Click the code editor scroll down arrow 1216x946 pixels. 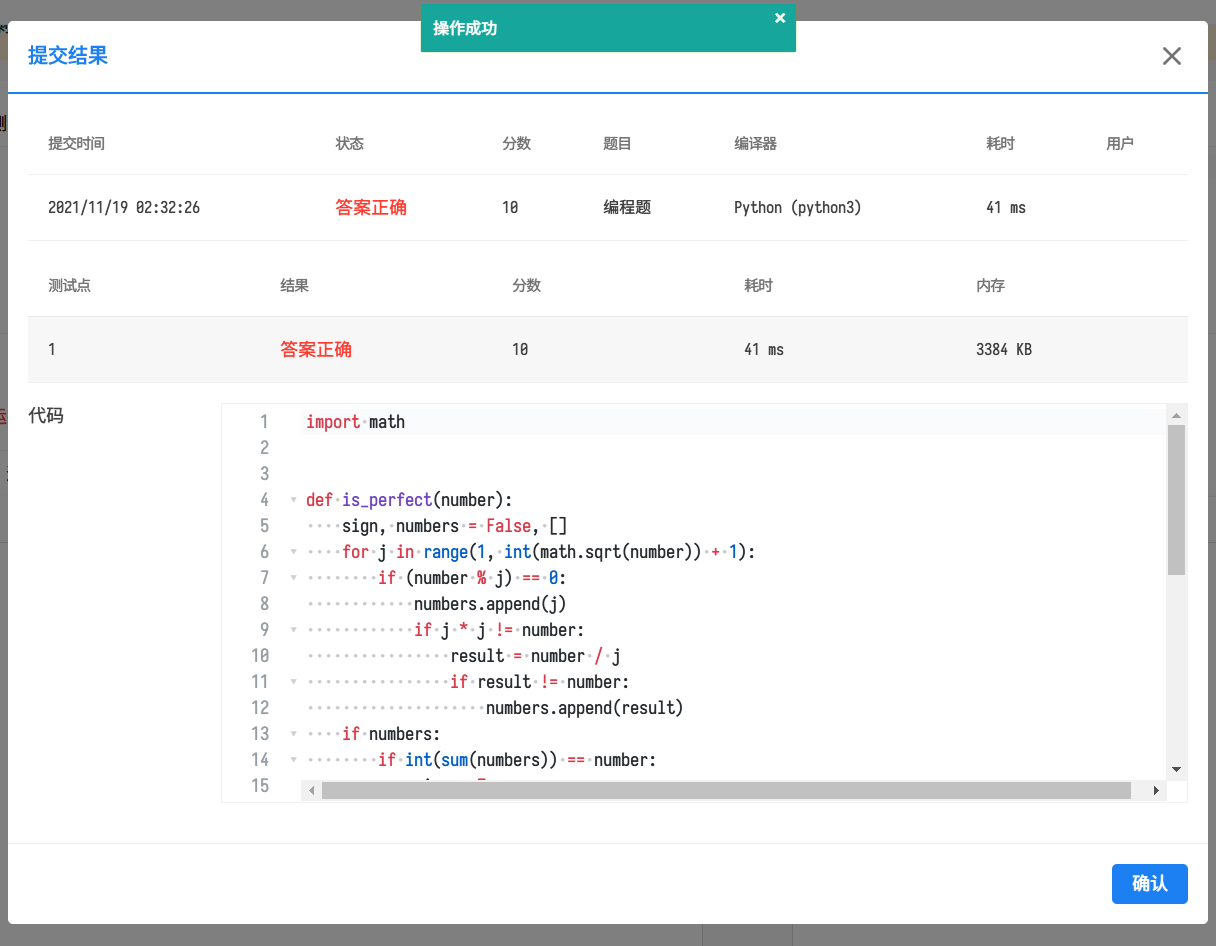(x=1176, y=769)
